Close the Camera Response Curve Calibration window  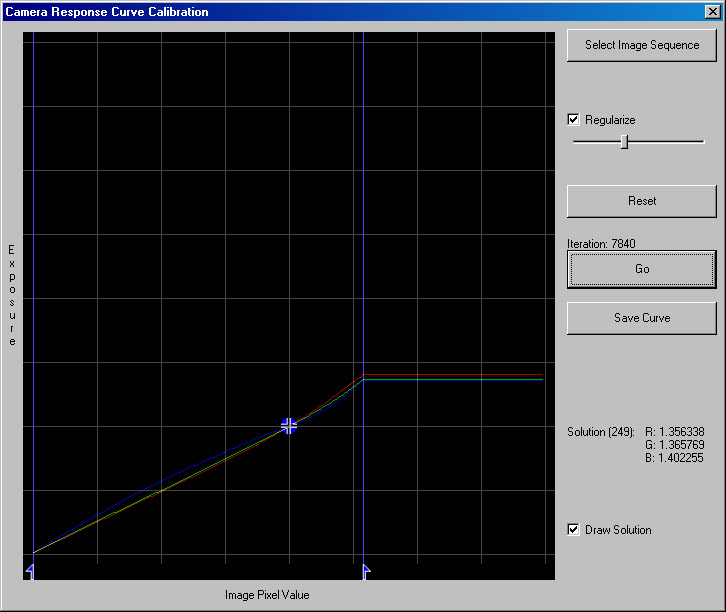point(712,12)
